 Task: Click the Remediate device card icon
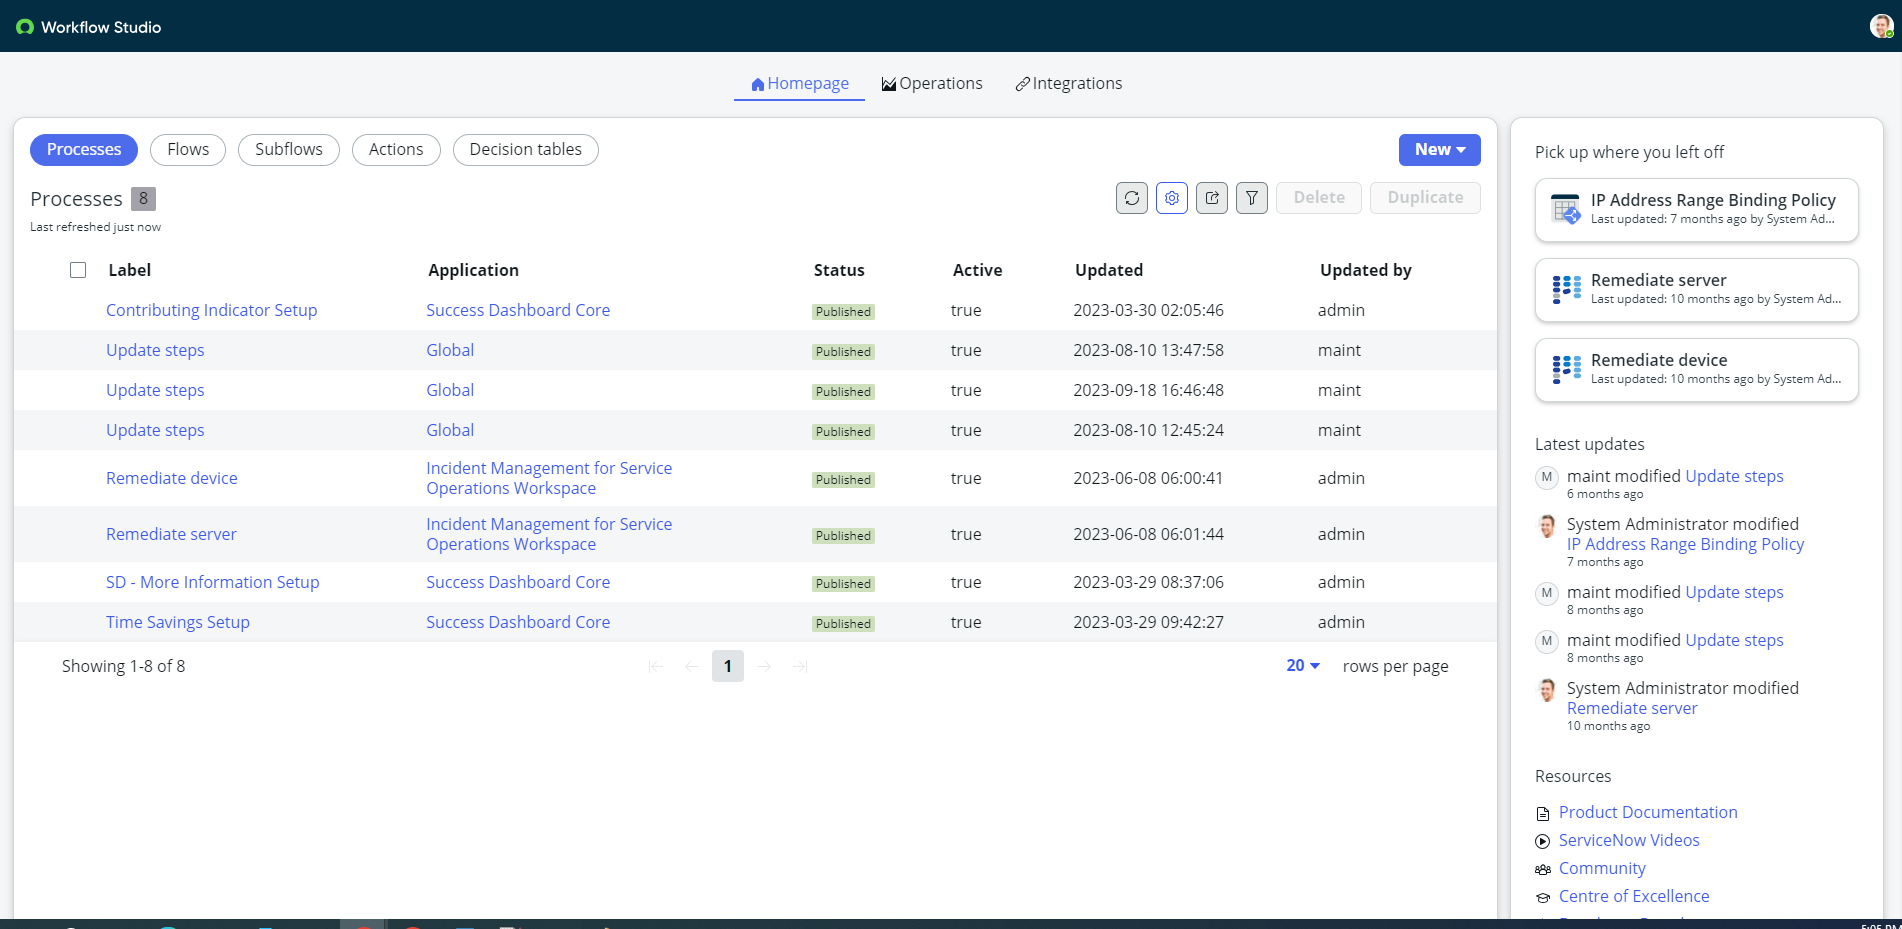tap(1566, 369)
